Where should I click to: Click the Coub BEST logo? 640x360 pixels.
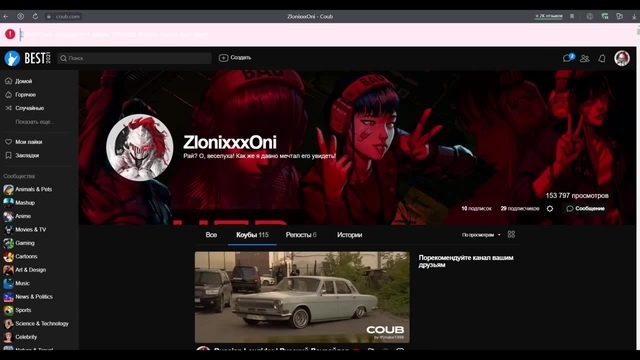point(27,58)
